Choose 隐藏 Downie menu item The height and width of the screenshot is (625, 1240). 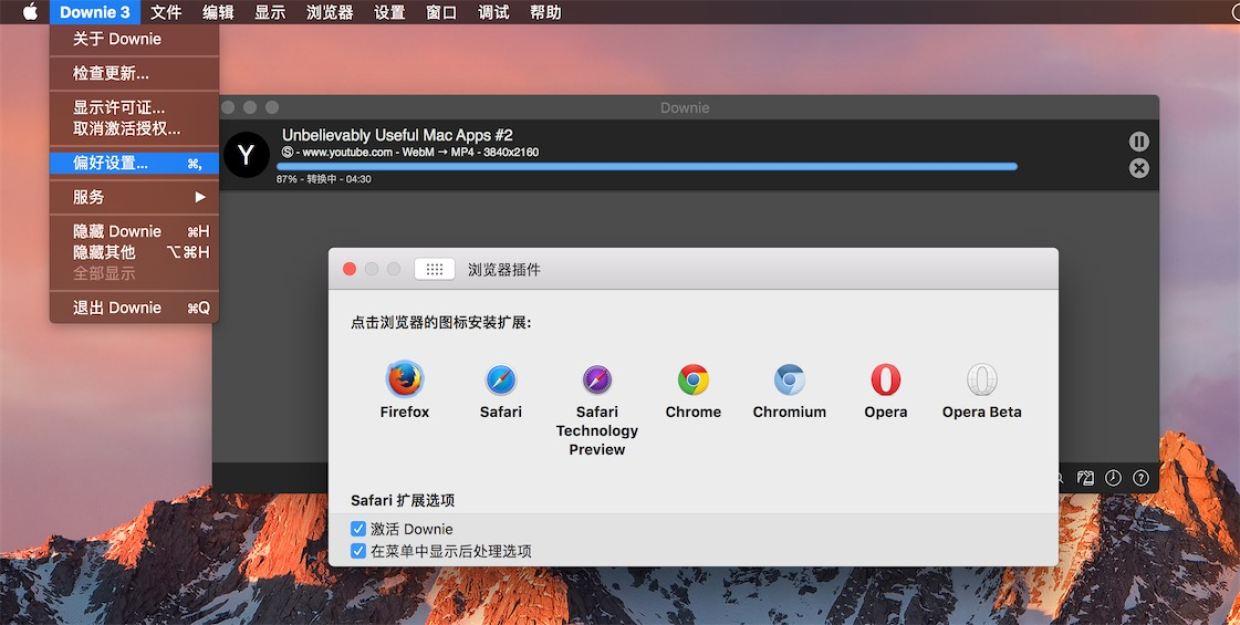(134, 231)
